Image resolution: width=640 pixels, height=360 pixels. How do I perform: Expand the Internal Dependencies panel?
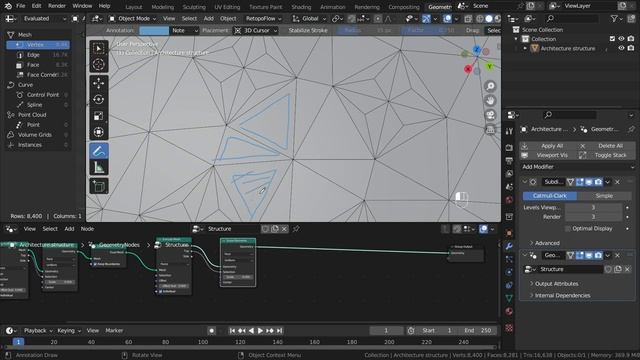tap(562, 296)
